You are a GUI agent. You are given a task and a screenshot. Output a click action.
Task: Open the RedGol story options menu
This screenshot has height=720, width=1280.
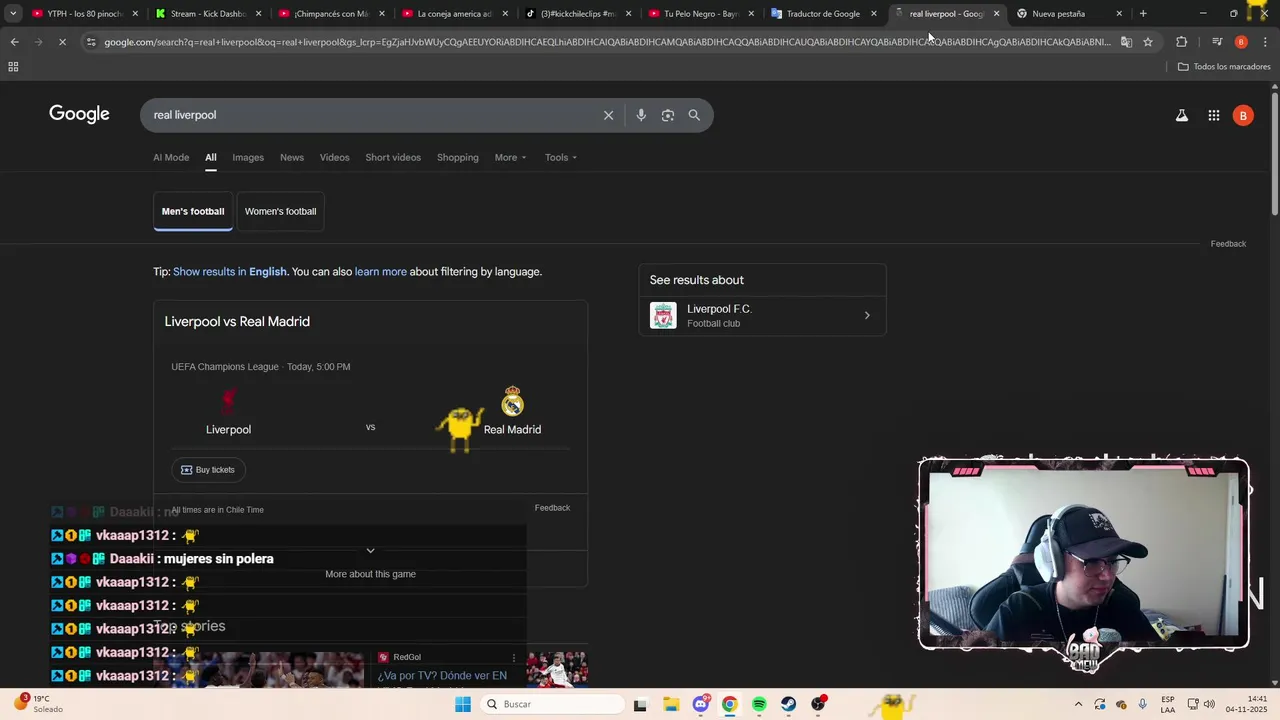click(514, 657)
